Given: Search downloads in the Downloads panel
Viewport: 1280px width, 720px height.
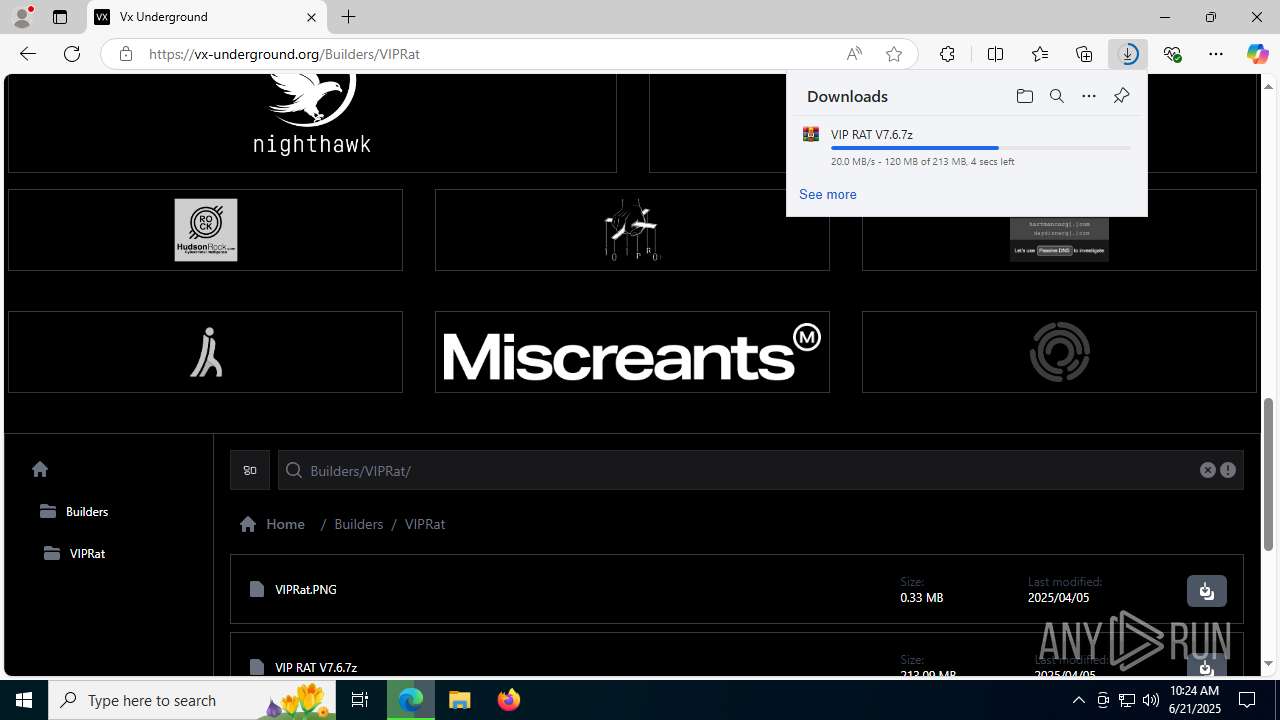Looking at the screenshot, I should (x=1056, y=96).
